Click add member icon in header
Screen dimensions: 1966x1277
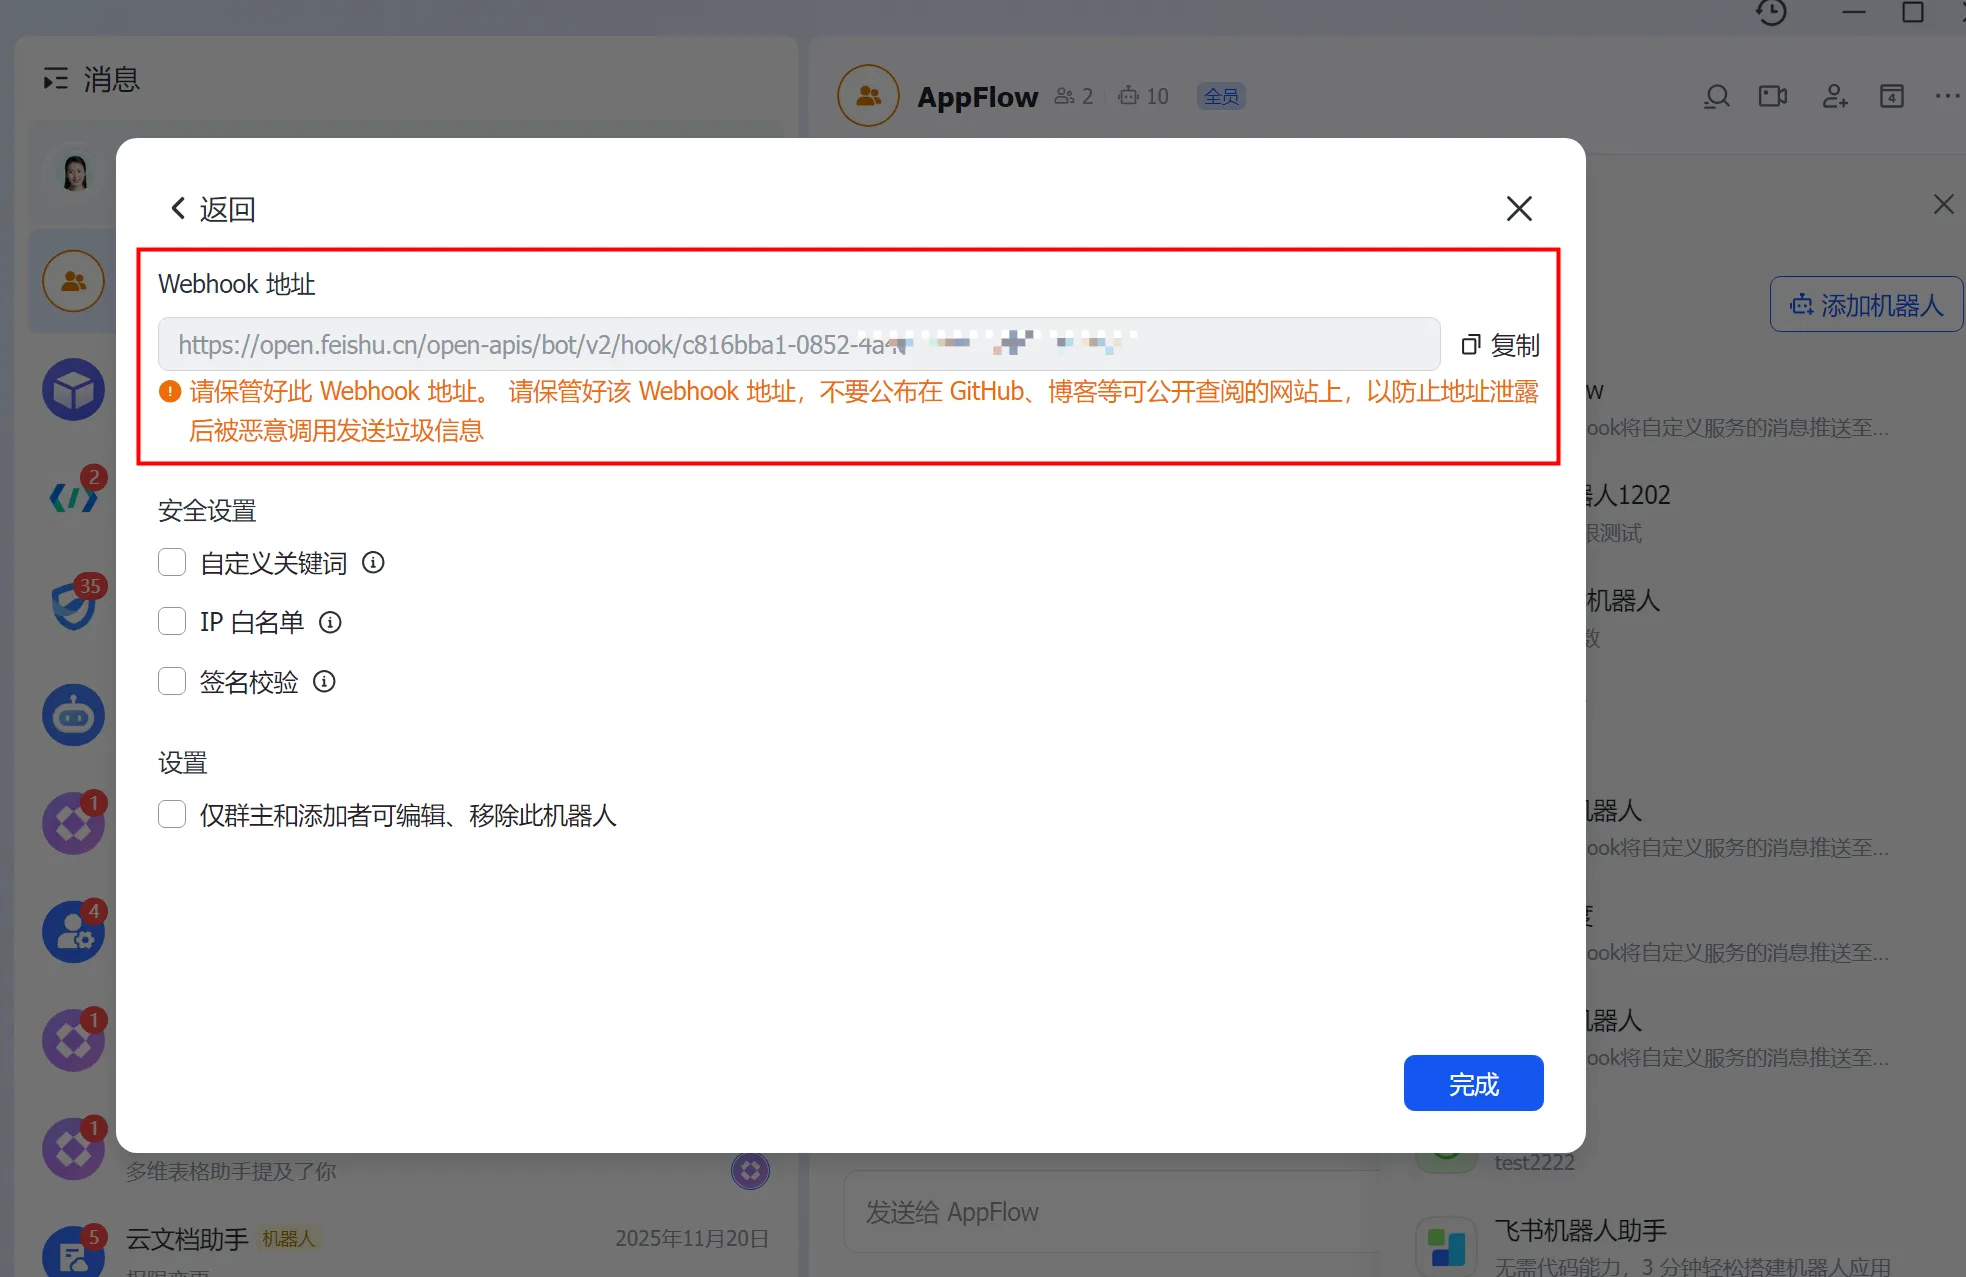click(1834, 97)
